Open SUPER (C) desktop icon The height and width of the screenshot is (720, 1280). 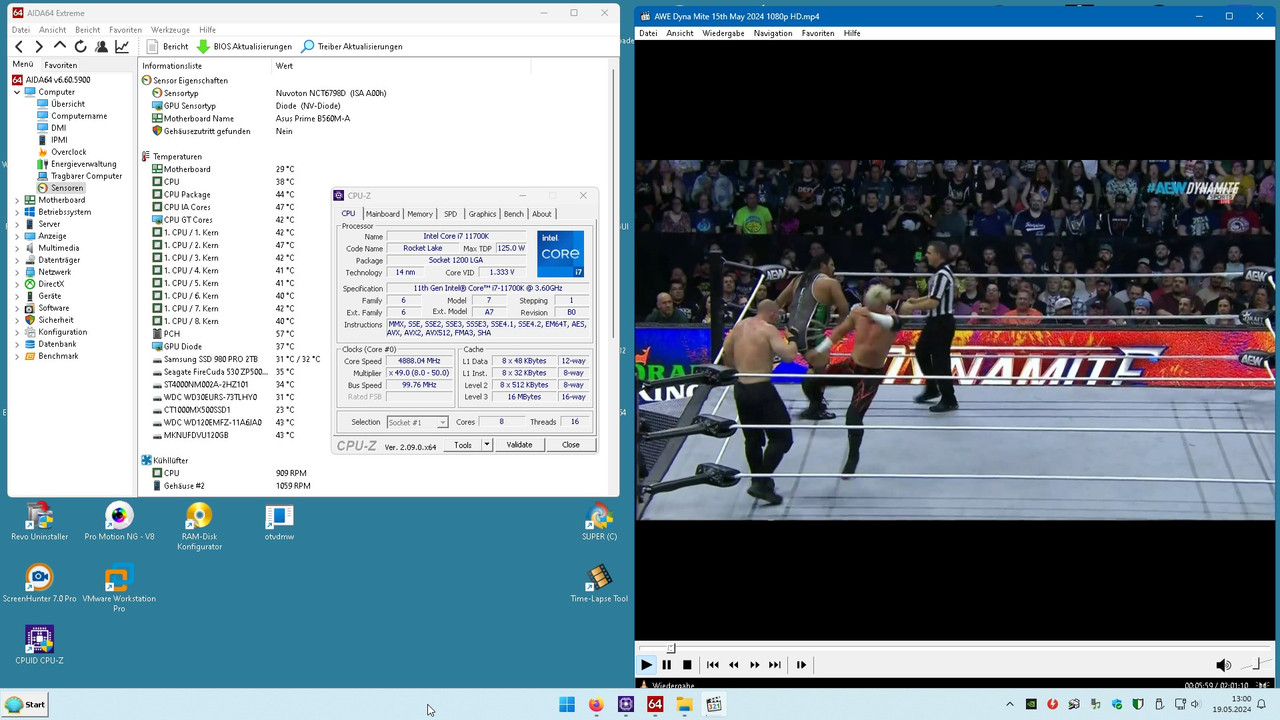point(599,521)
